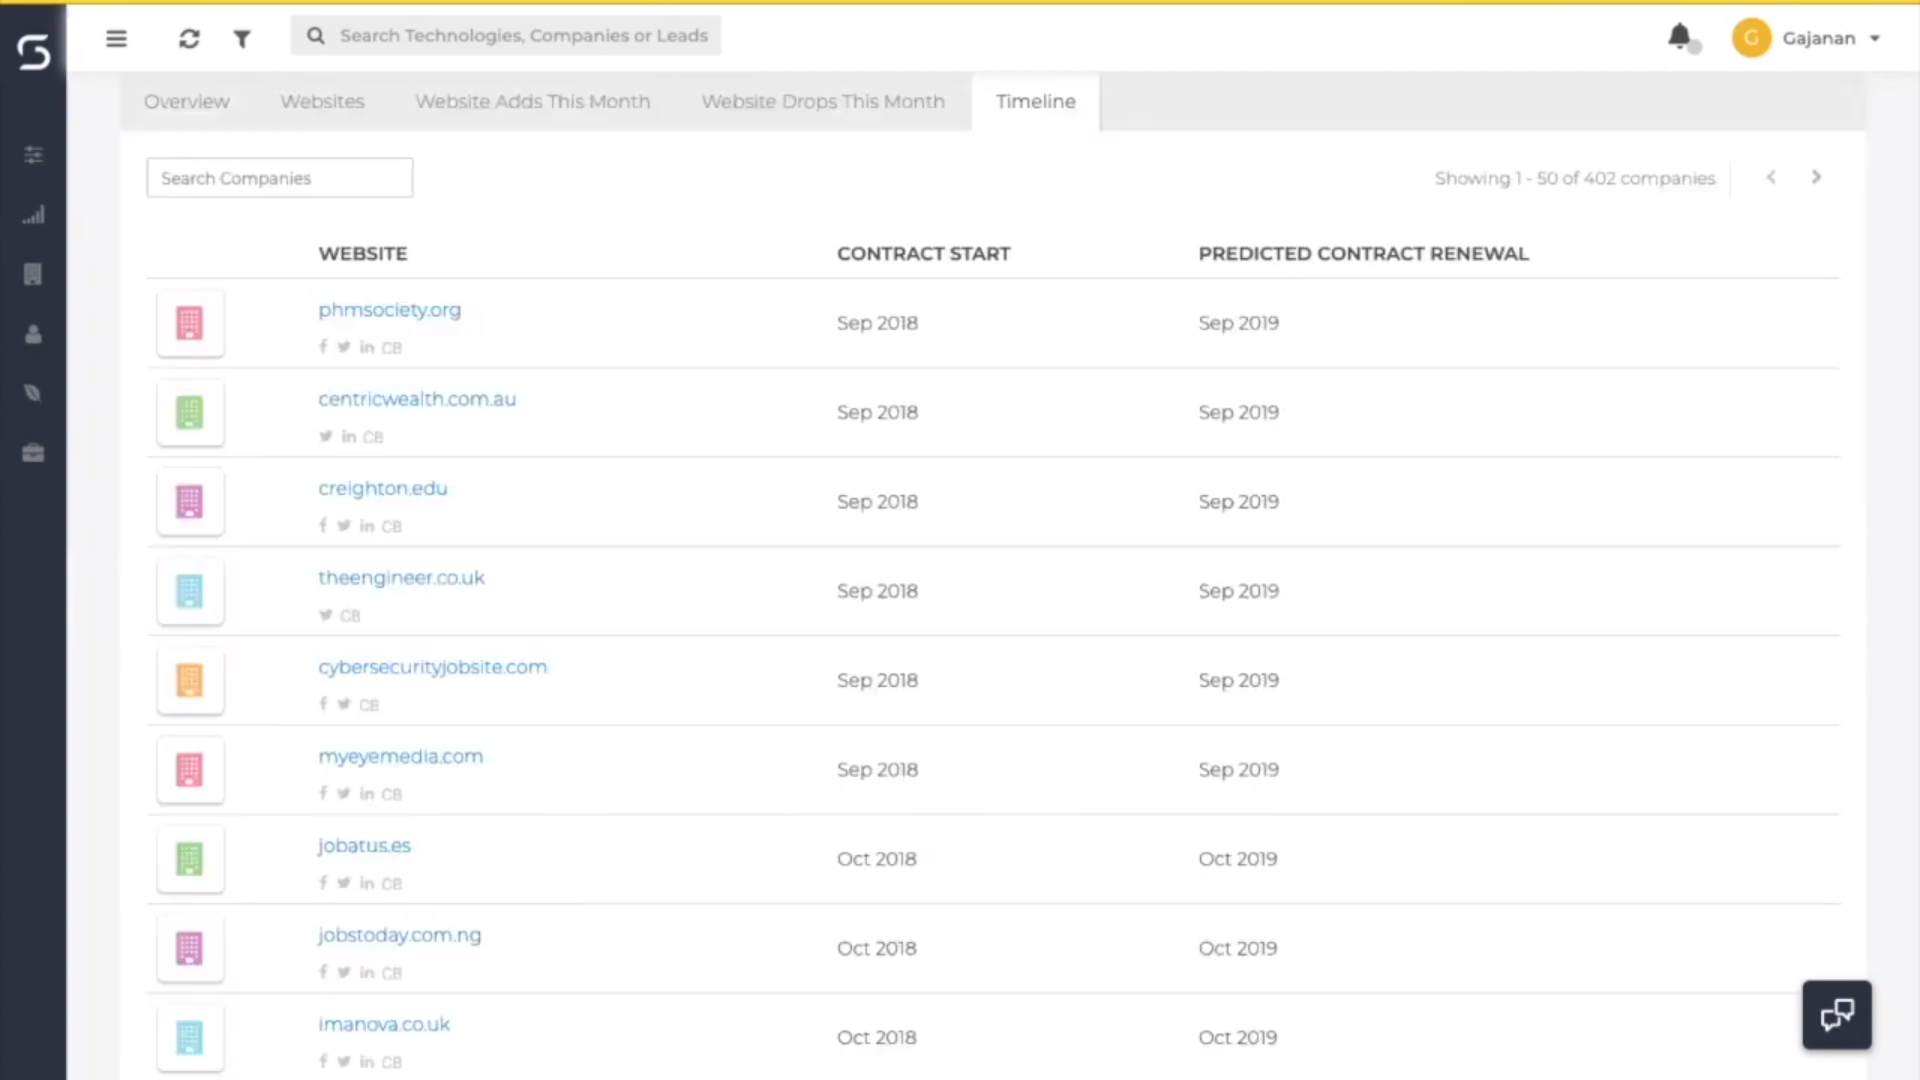Go to next page with right arrow chevron

[x=1816, y=177]
